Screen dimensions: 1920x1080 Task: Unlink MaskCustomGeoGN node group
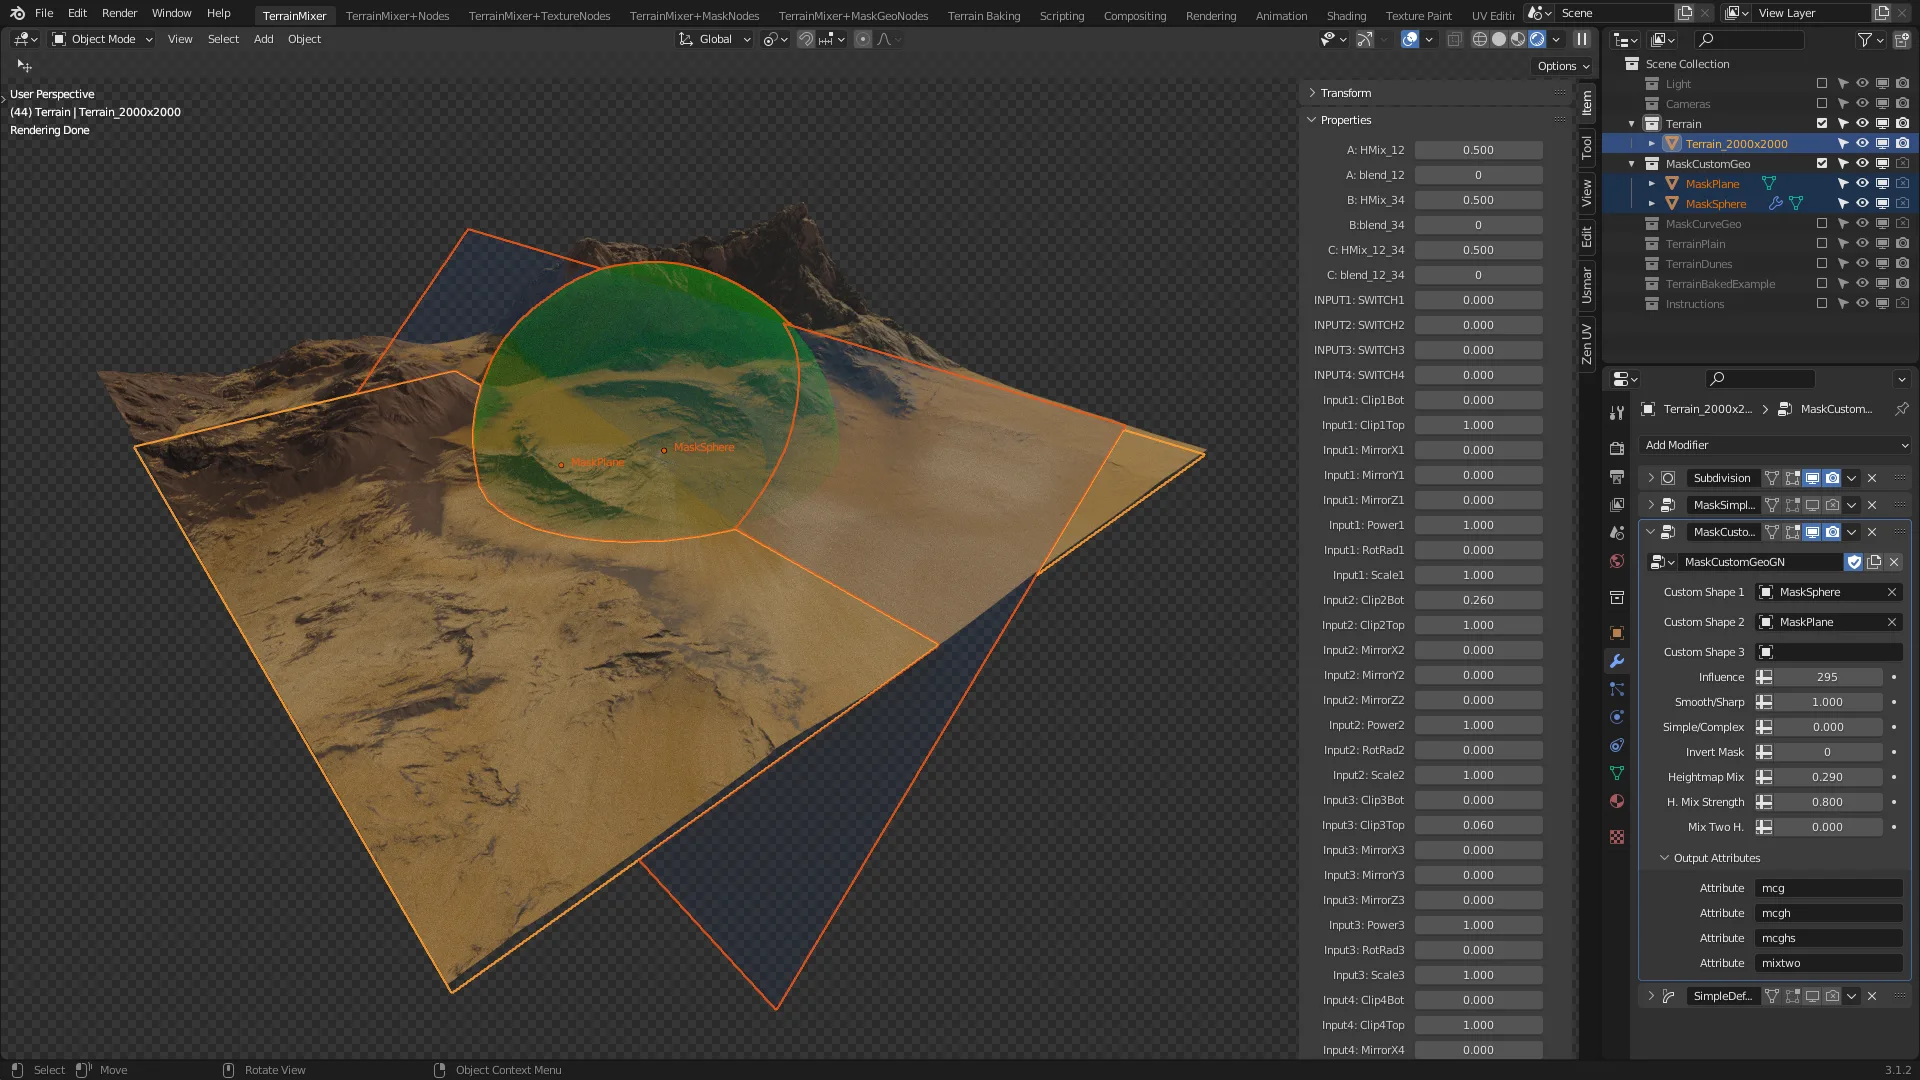[x=1894, y=562]
